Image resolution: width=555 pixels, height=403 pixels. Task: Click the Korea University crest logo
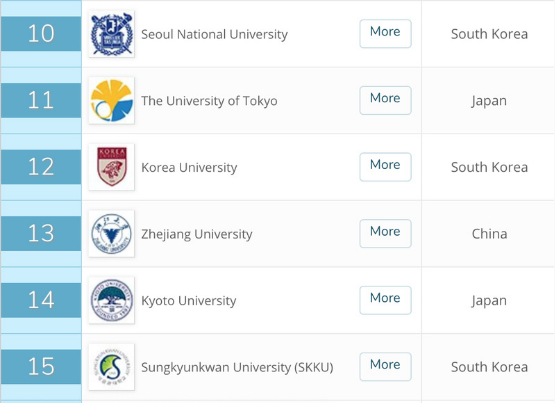(x=111, y=167)
